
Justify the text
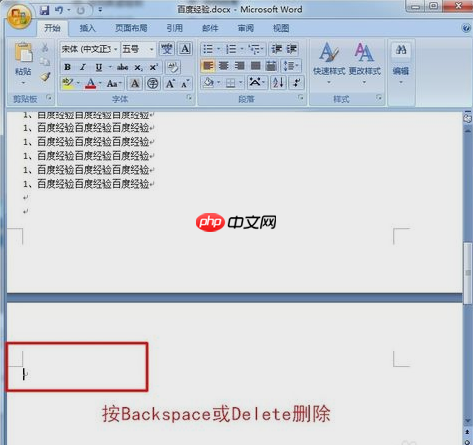(255, 66)
